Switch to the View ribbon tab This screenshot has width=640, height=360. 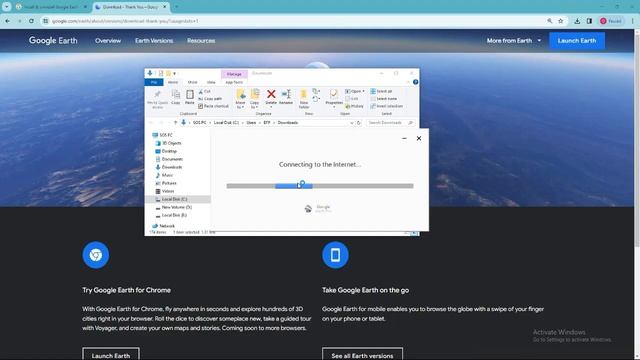coord(211,82)
